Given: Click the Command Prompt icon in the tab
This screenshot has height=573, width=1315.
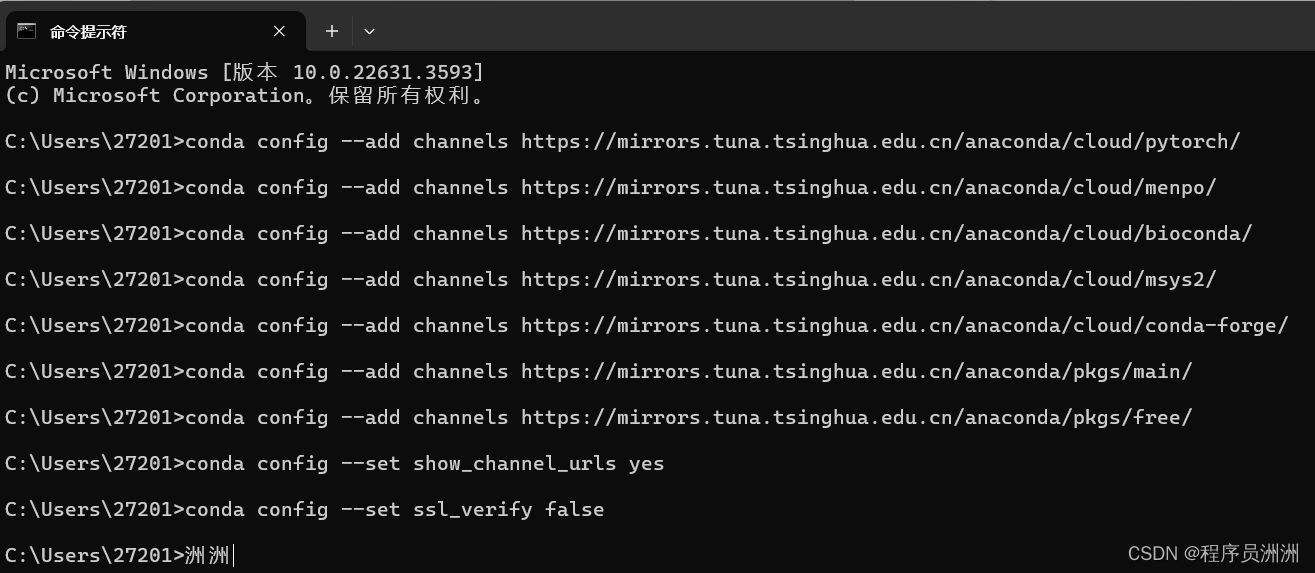Looking at the screenshot, I should 26,31.
